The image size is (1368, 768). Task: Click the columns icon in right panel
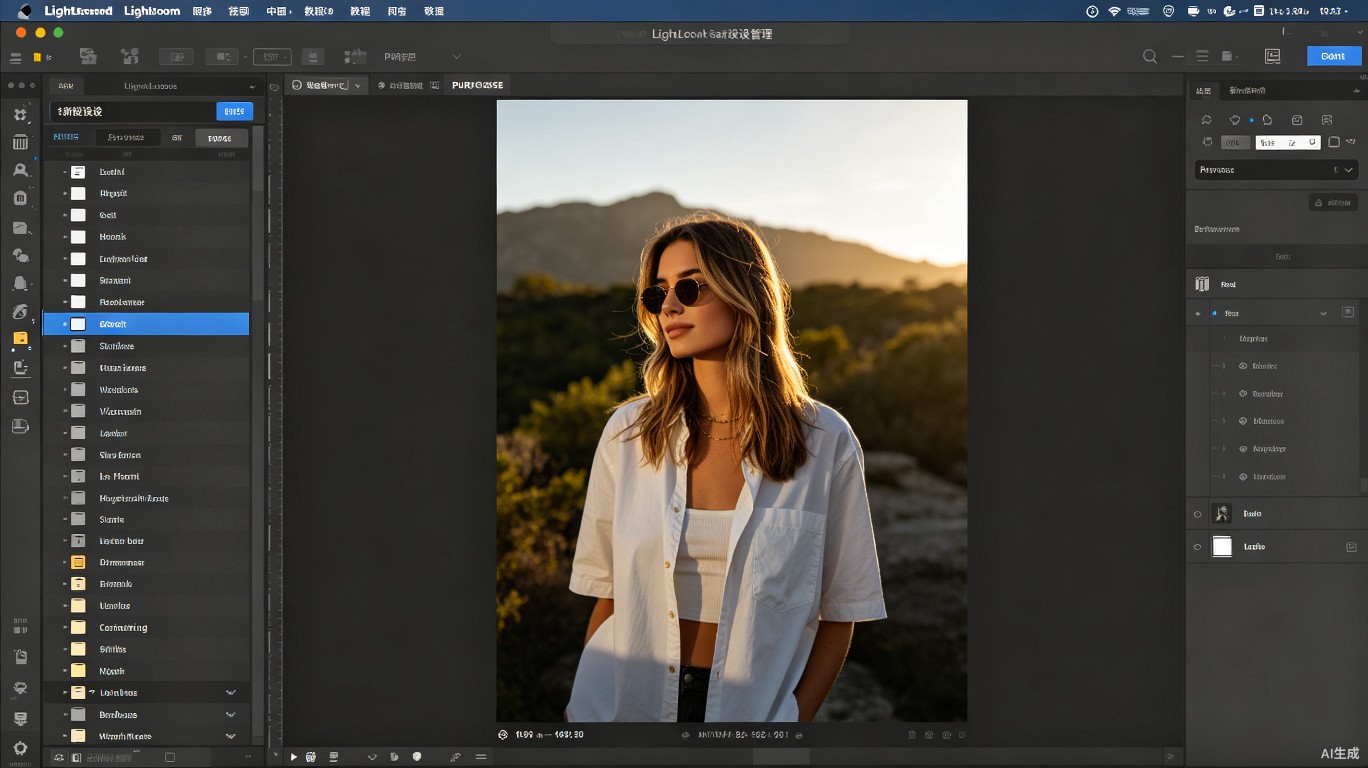pyautogui.click(x=1202, y=284)
